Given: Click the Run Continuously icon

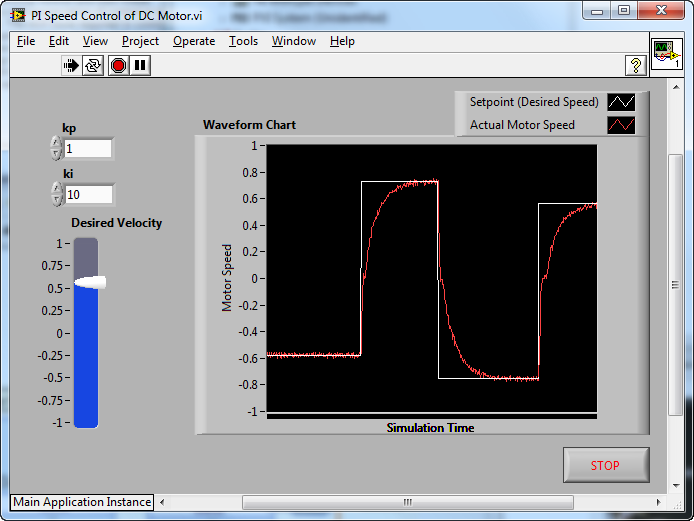Looking at the screenshot, I should coord(94,66).
